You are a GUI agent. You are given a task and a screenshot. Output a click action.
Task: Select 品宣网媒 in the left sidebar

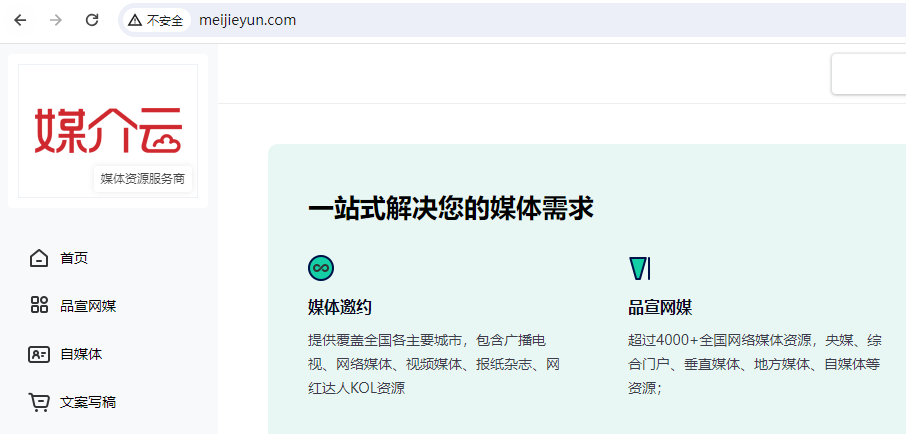[x=88, y=306]
